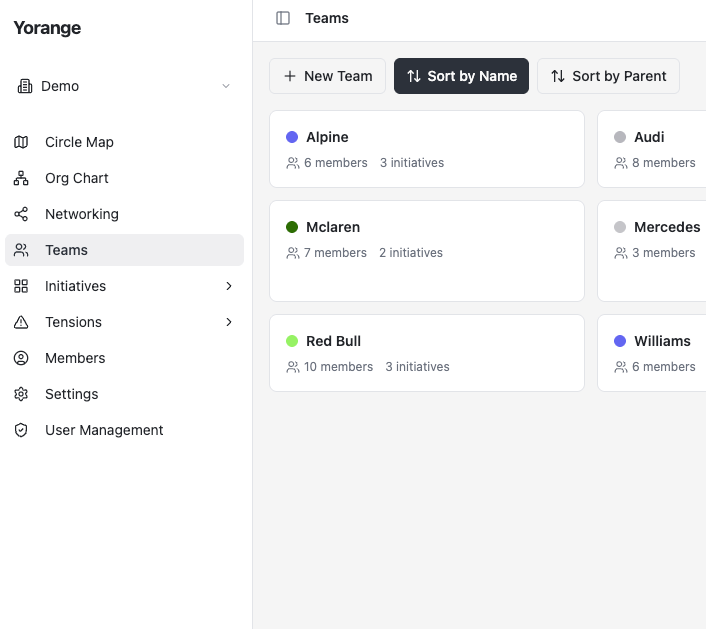Open the Members page
Image resolution: width=706 pixels, height=629 pixels.
[x=124, y=358]
